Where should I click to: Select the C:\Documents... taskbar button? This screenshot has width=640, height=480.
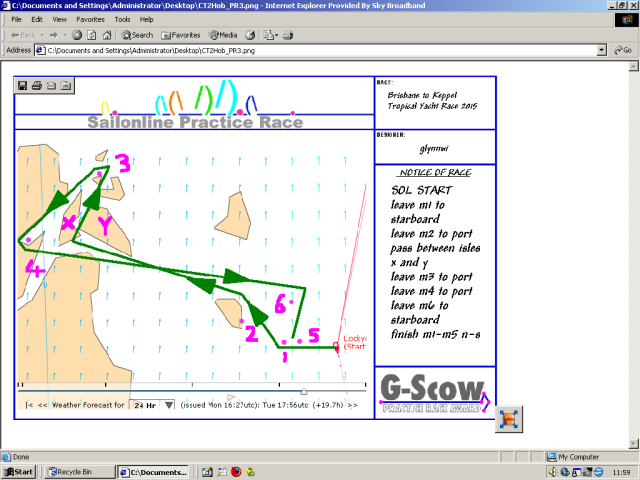tap(153, 472)
